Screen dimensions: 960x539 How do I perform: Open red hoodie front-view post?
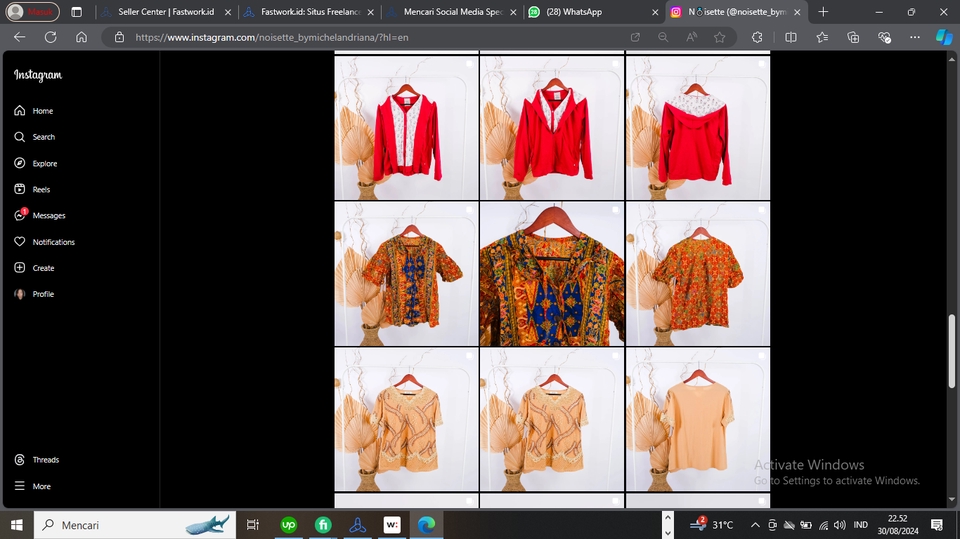click(x=407, y=128)
